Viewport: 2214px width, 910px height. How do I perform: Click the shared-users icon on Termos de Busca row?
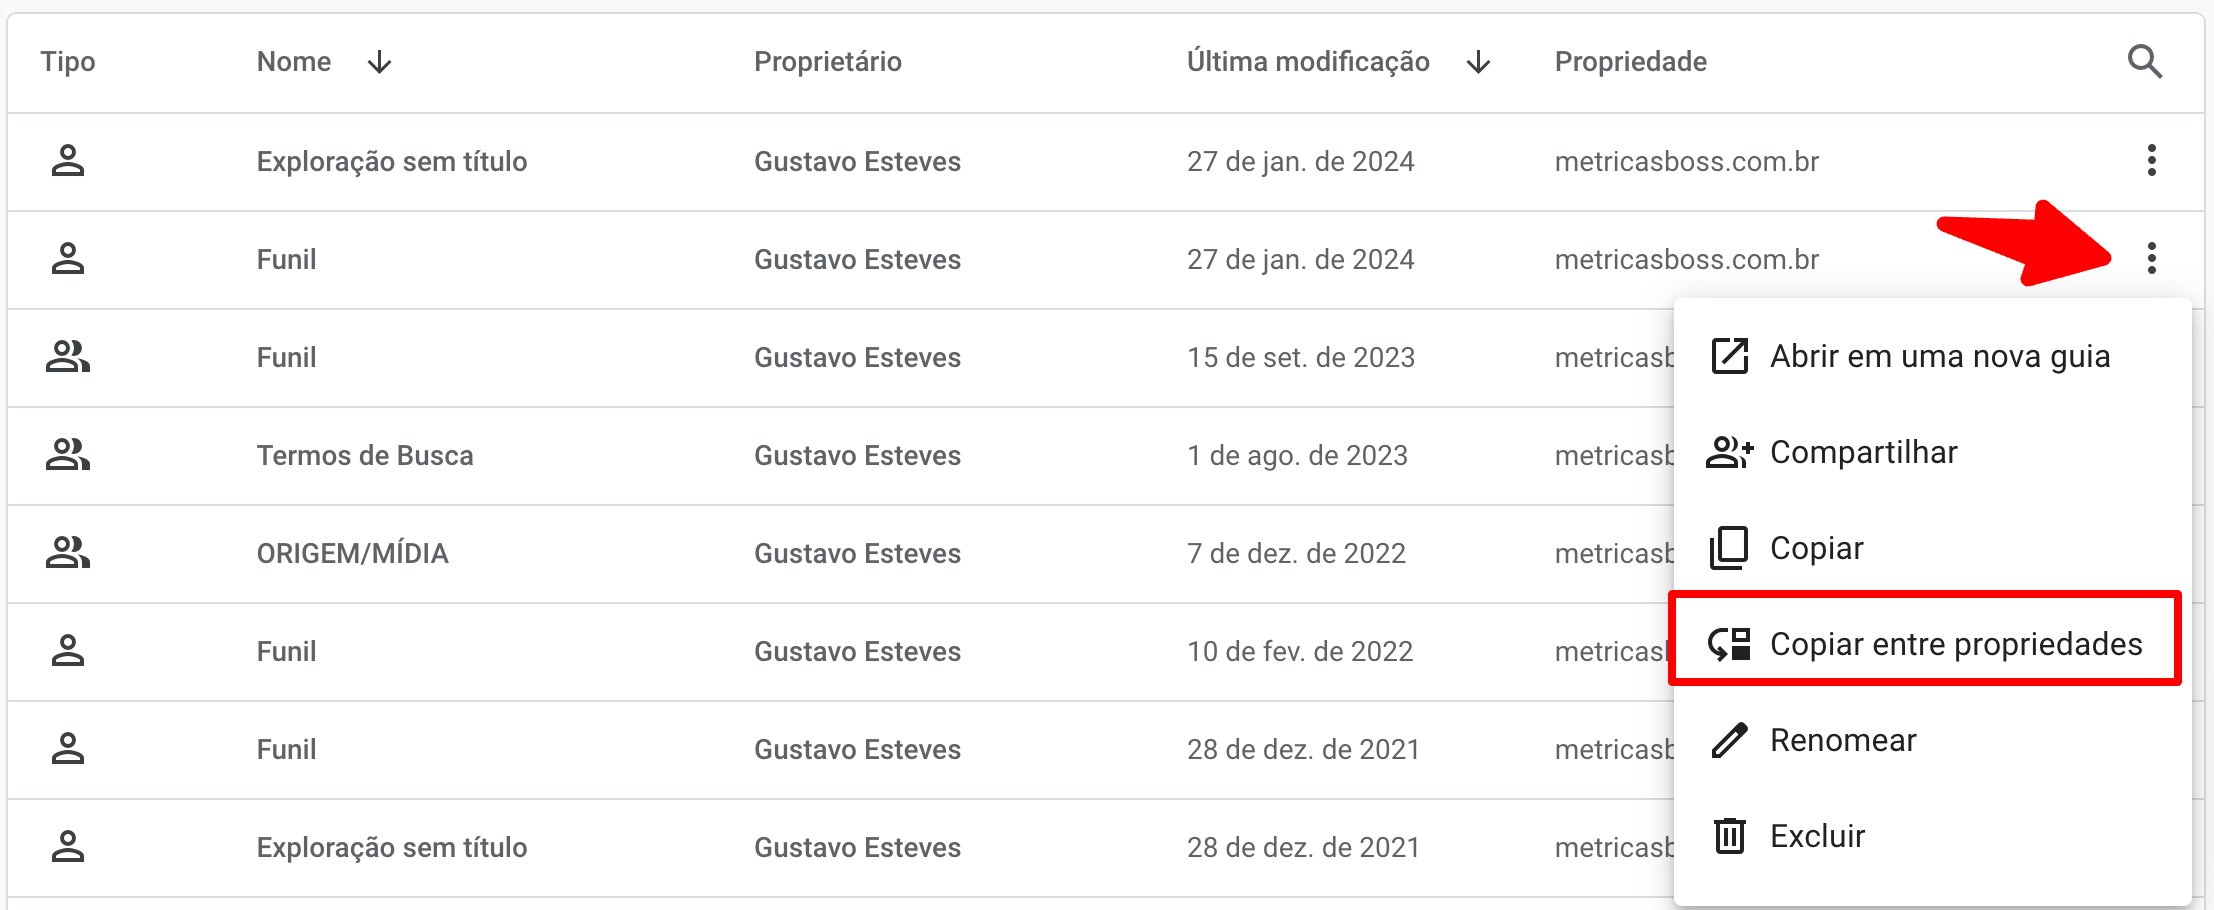coord(68,455)
